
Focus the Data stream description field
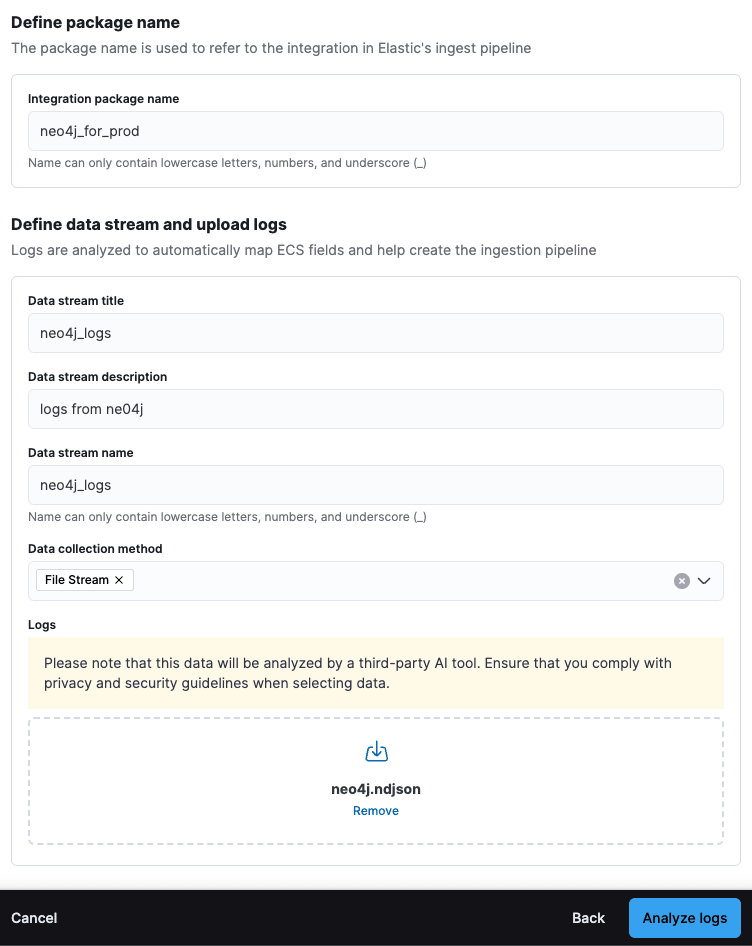click(x=376, y=408)
